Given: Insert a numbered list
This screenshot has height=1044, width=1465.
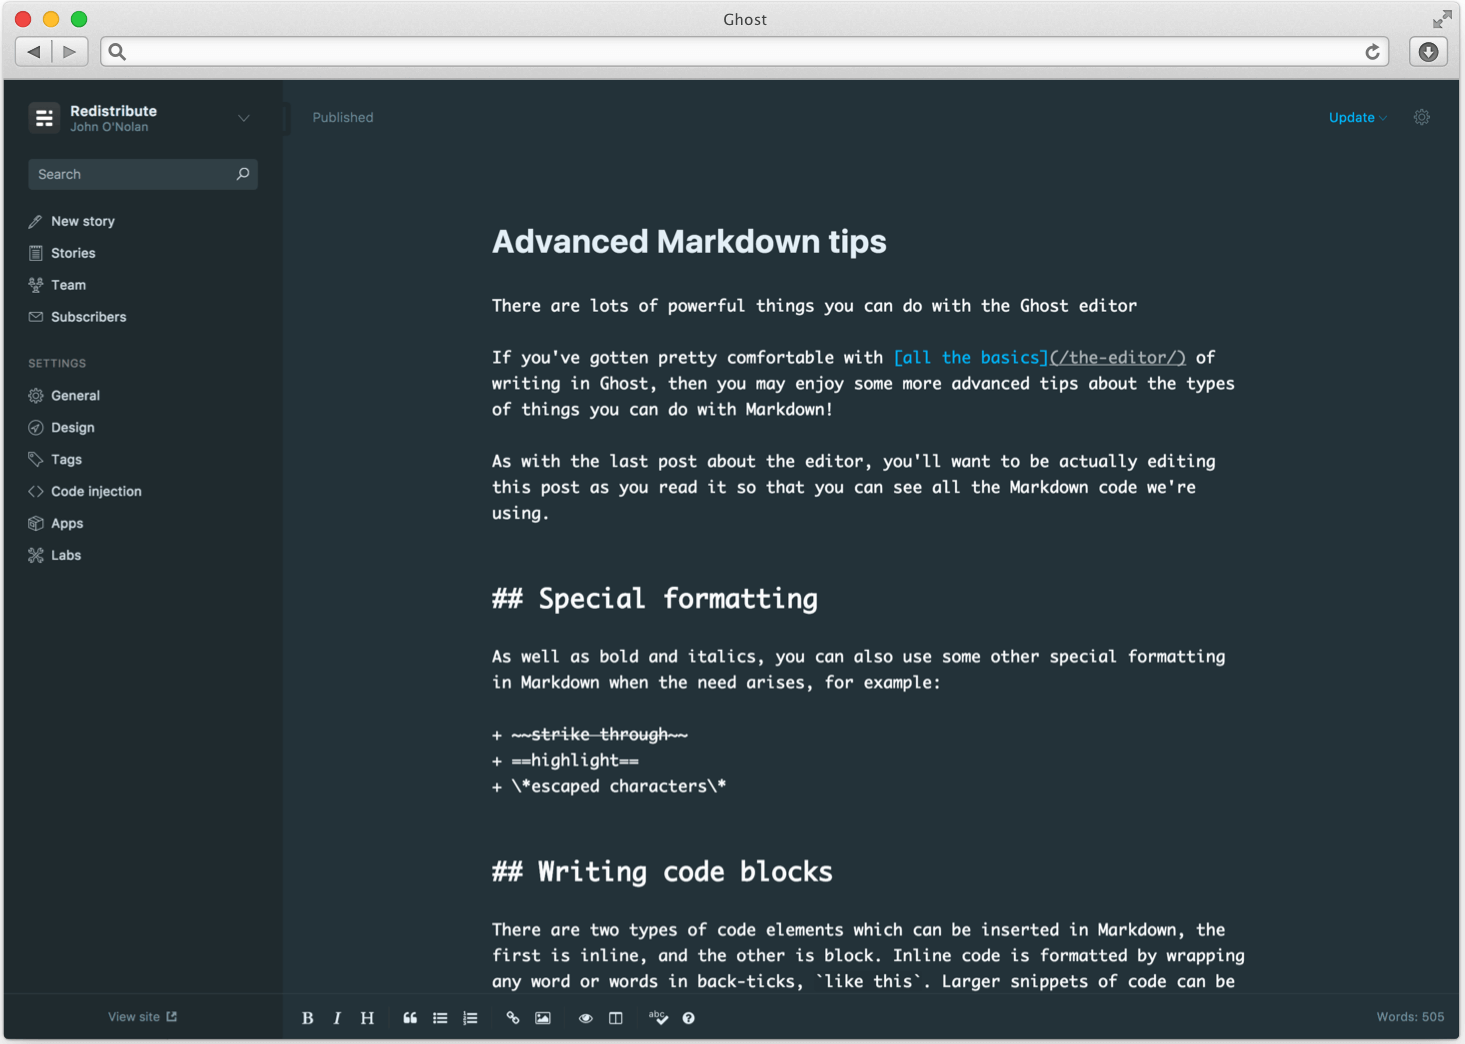Looking at the screenshot, I should [x=470, y=1018].
